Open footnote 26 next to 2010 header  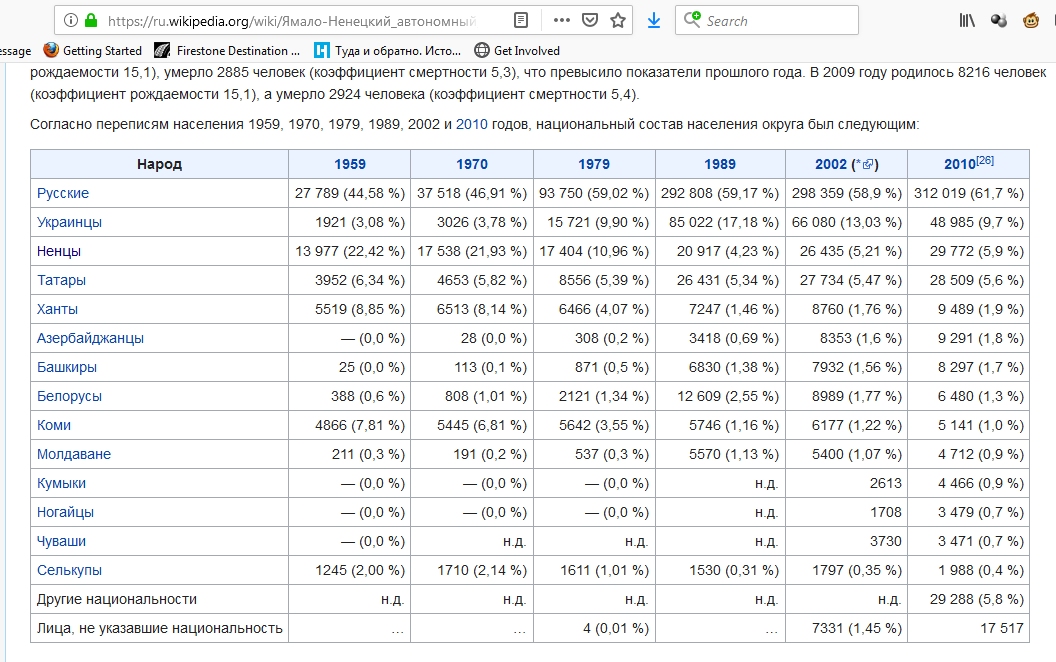point(985,160)
